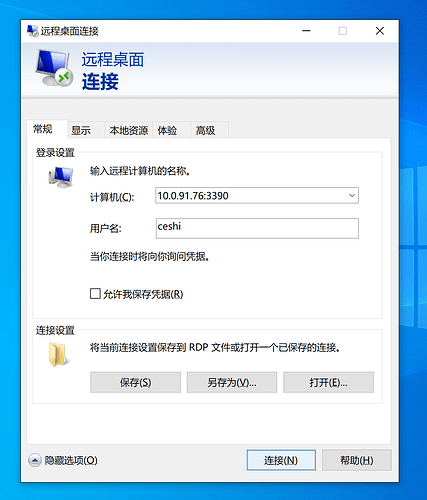This screenshot has height=500, width=427.
Task: Click 另存为(V)... button
Action: (x=232, y=382)
